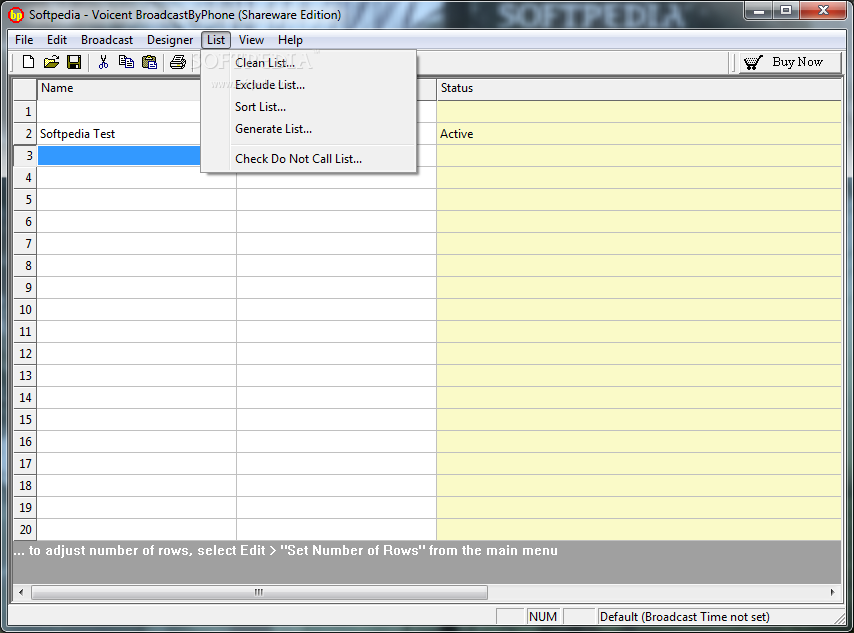The image size is (854, 633).
Task: Select Sort List... menu entry
Action: click(x=308, y=107)
